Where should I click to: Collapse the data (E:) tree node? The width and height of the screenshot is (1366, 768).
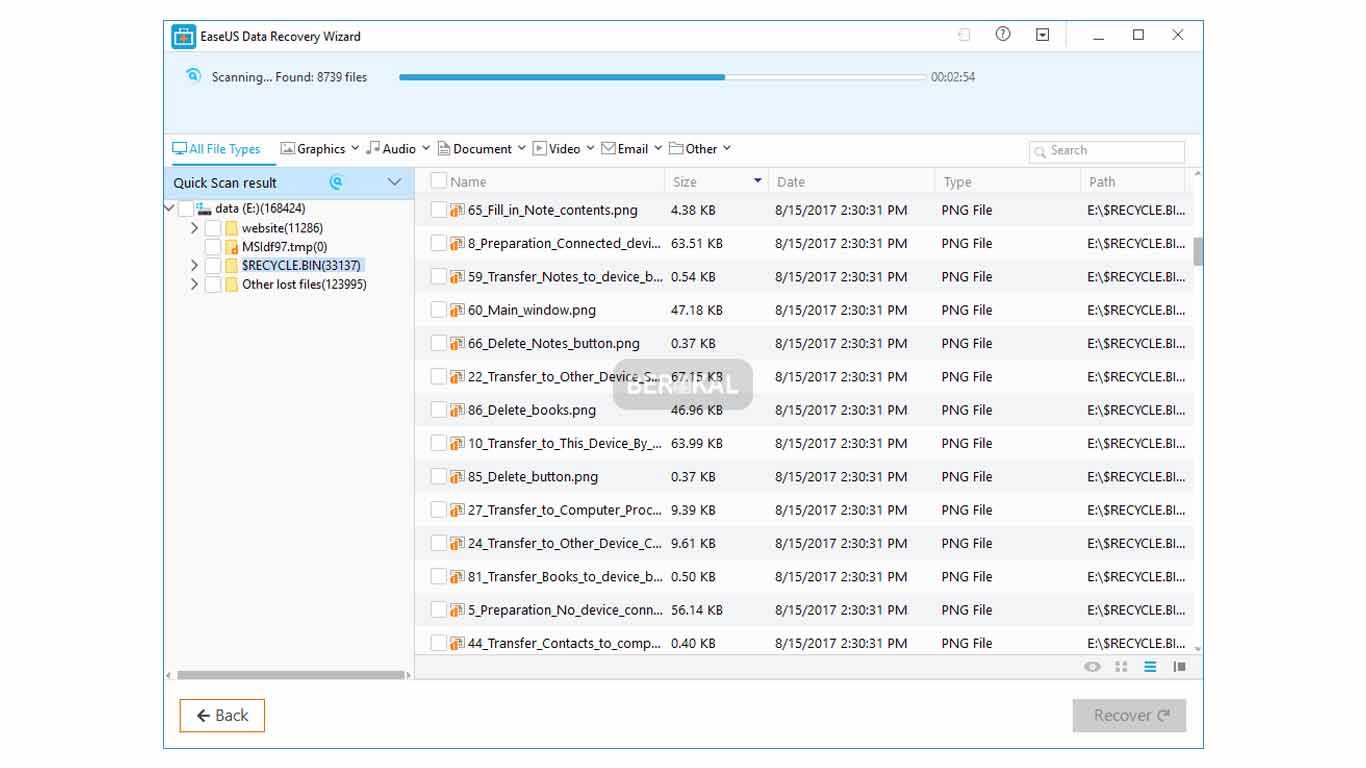[x=169, y=209]
